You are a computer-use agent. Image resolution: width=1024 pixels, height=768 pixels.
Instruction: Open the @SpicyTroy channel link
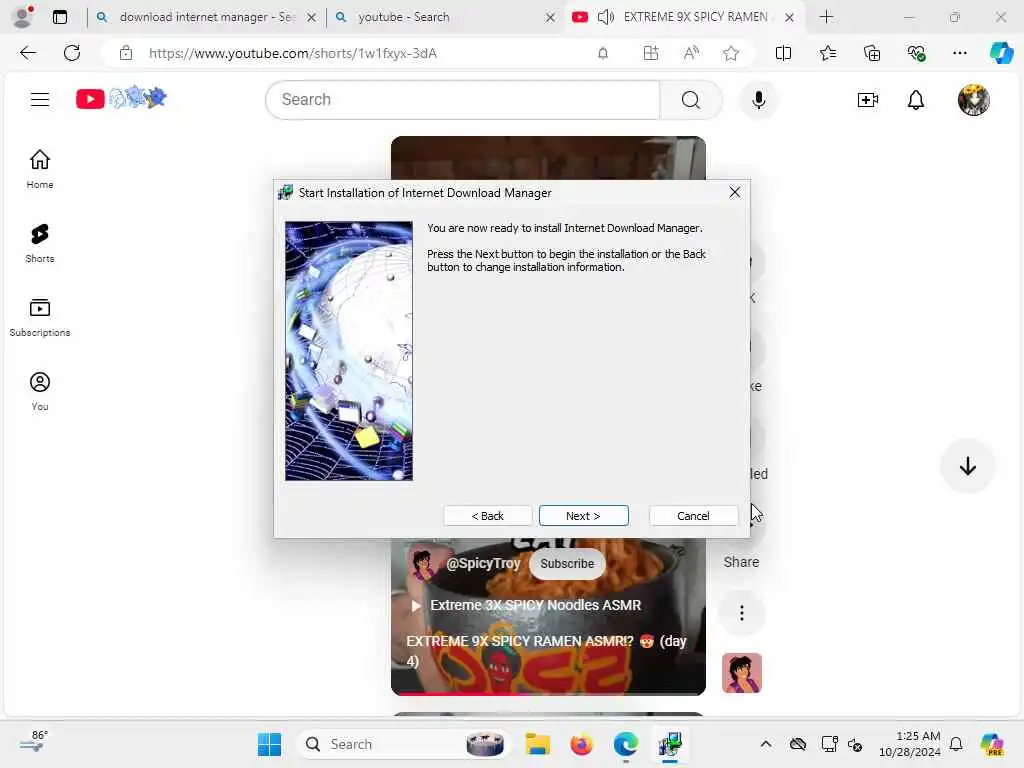(x=483, y=563)
